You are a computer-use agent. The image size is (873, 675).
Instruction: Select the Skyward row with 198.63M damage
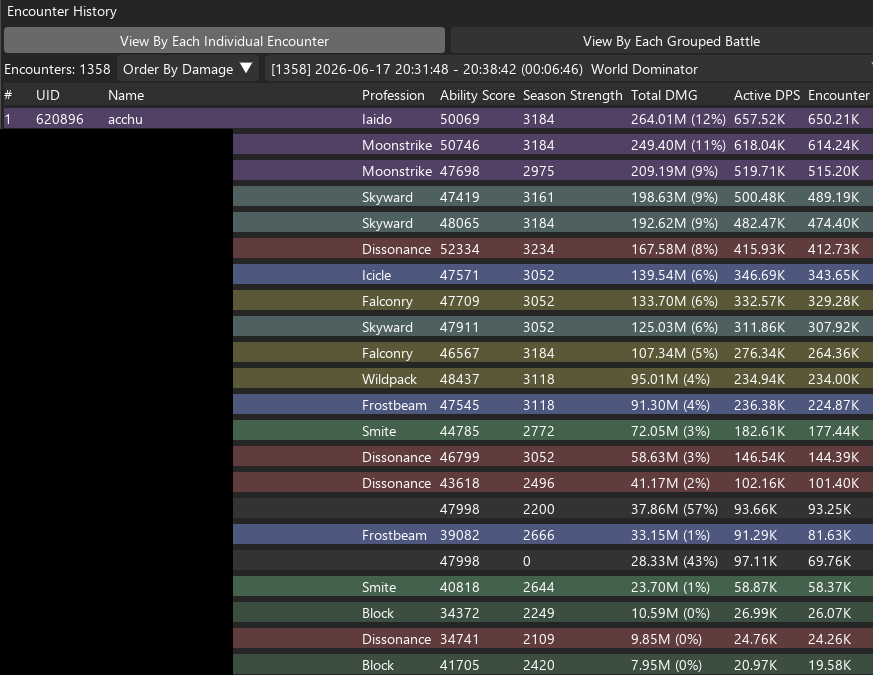click(x=553, y=197)
